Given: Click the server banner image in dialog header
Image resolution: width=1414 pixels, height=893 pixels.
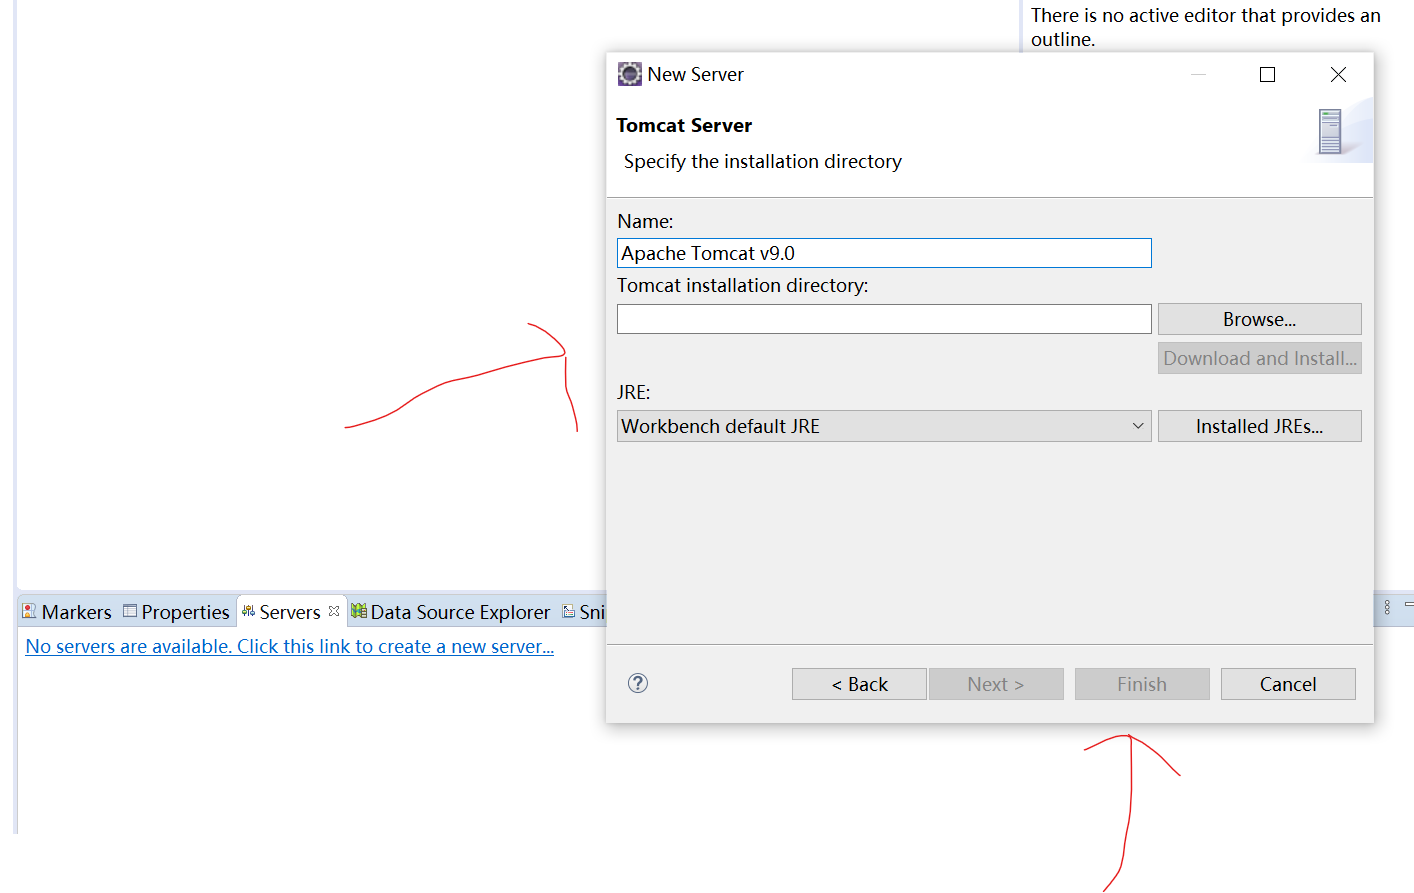Looking at the screenshot, I should tap(1338, 131).
